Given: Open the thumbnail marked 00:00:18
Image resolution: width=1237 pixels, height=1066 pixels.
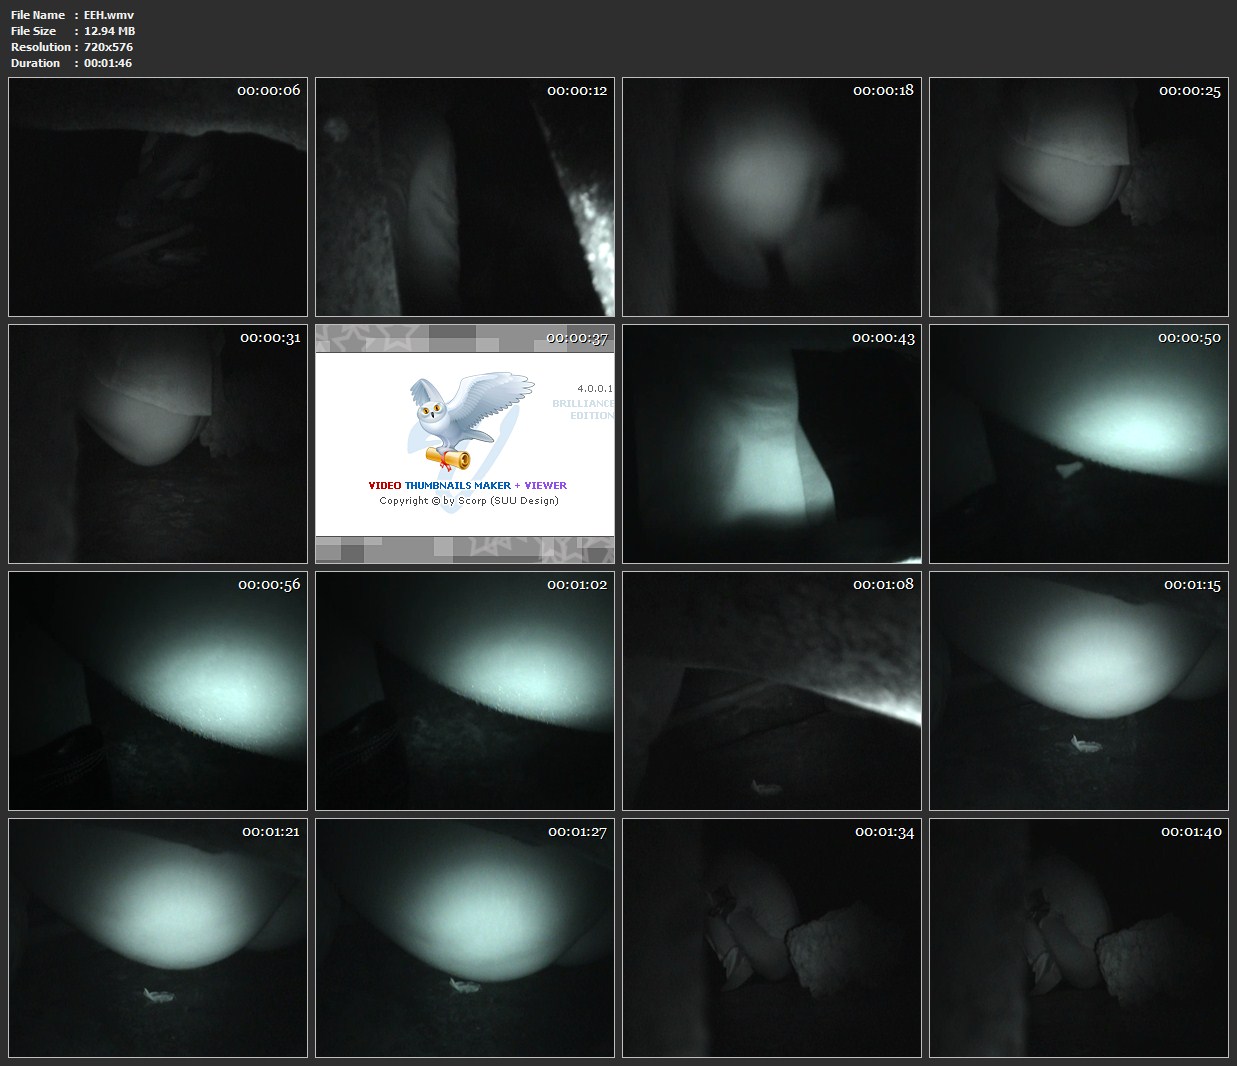Looking at the screenshot, I should [771, 197].
